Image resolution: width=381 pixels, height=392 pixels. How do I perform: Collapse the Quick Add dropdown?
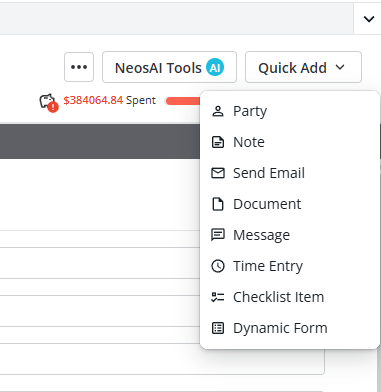click(303, 67)
